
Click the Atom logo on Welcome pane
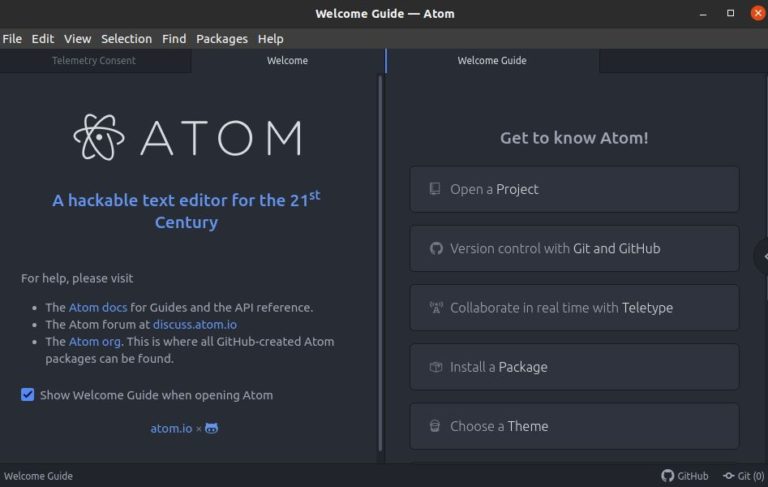pyautogui.click(x=187, y=138)
